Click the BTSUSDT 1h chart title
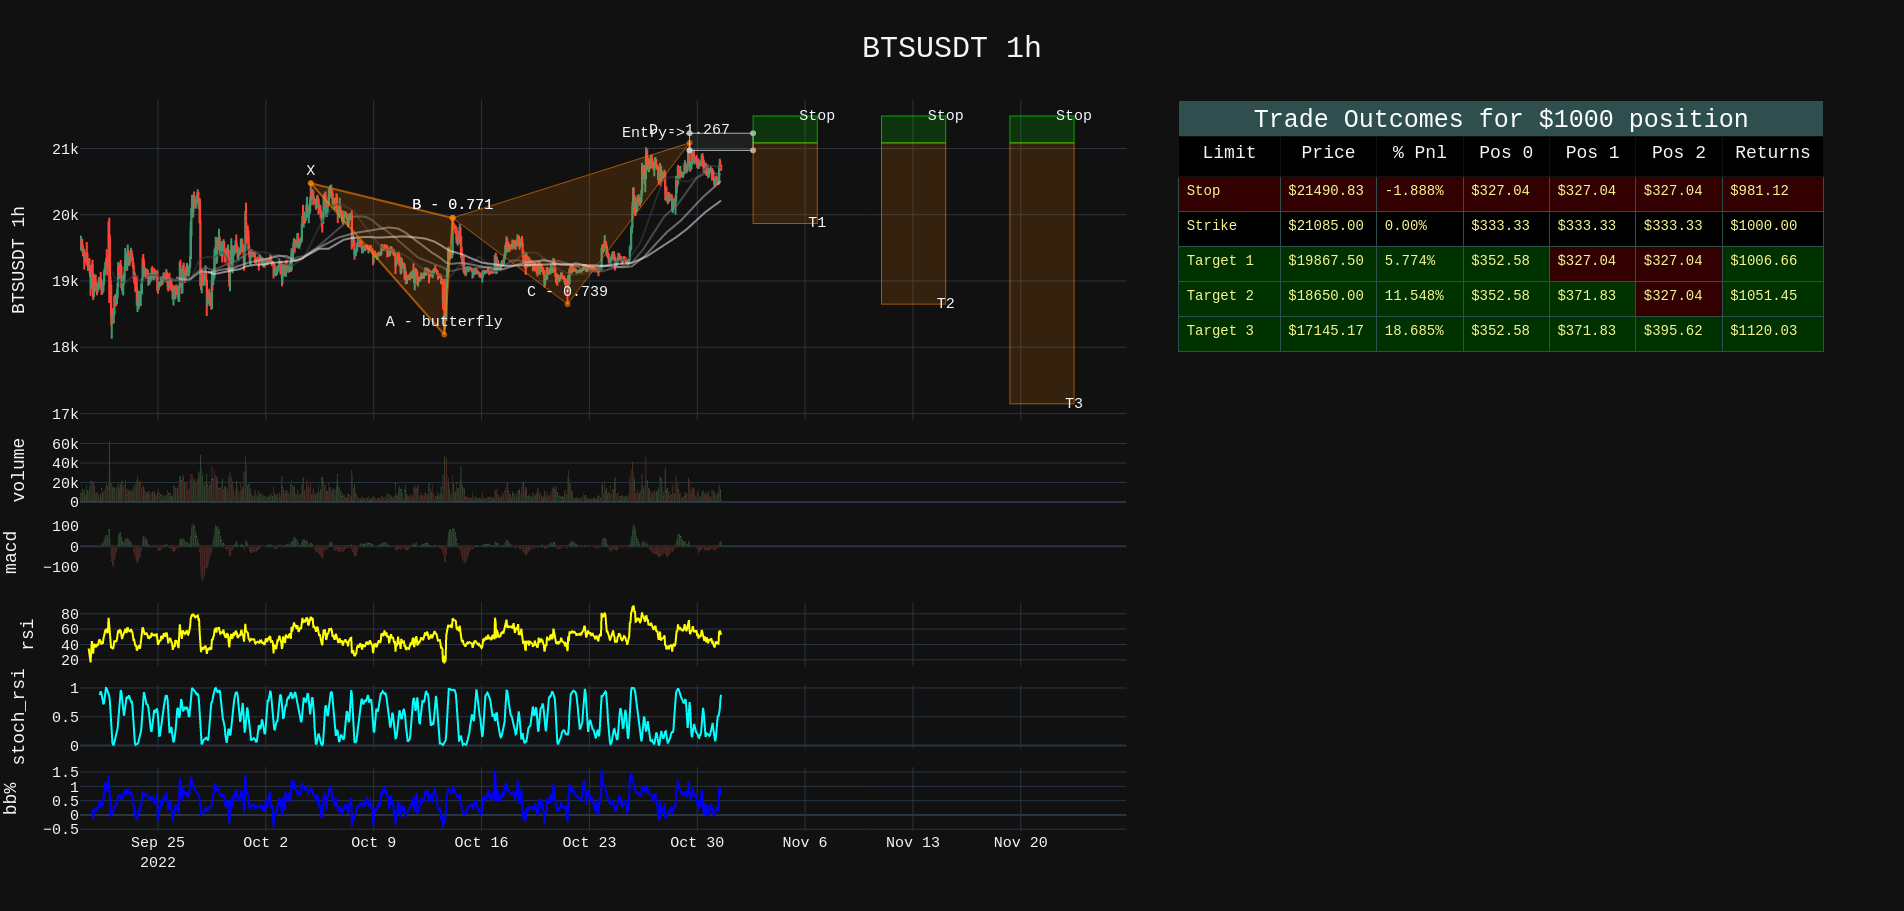 (x=951, y=48)
